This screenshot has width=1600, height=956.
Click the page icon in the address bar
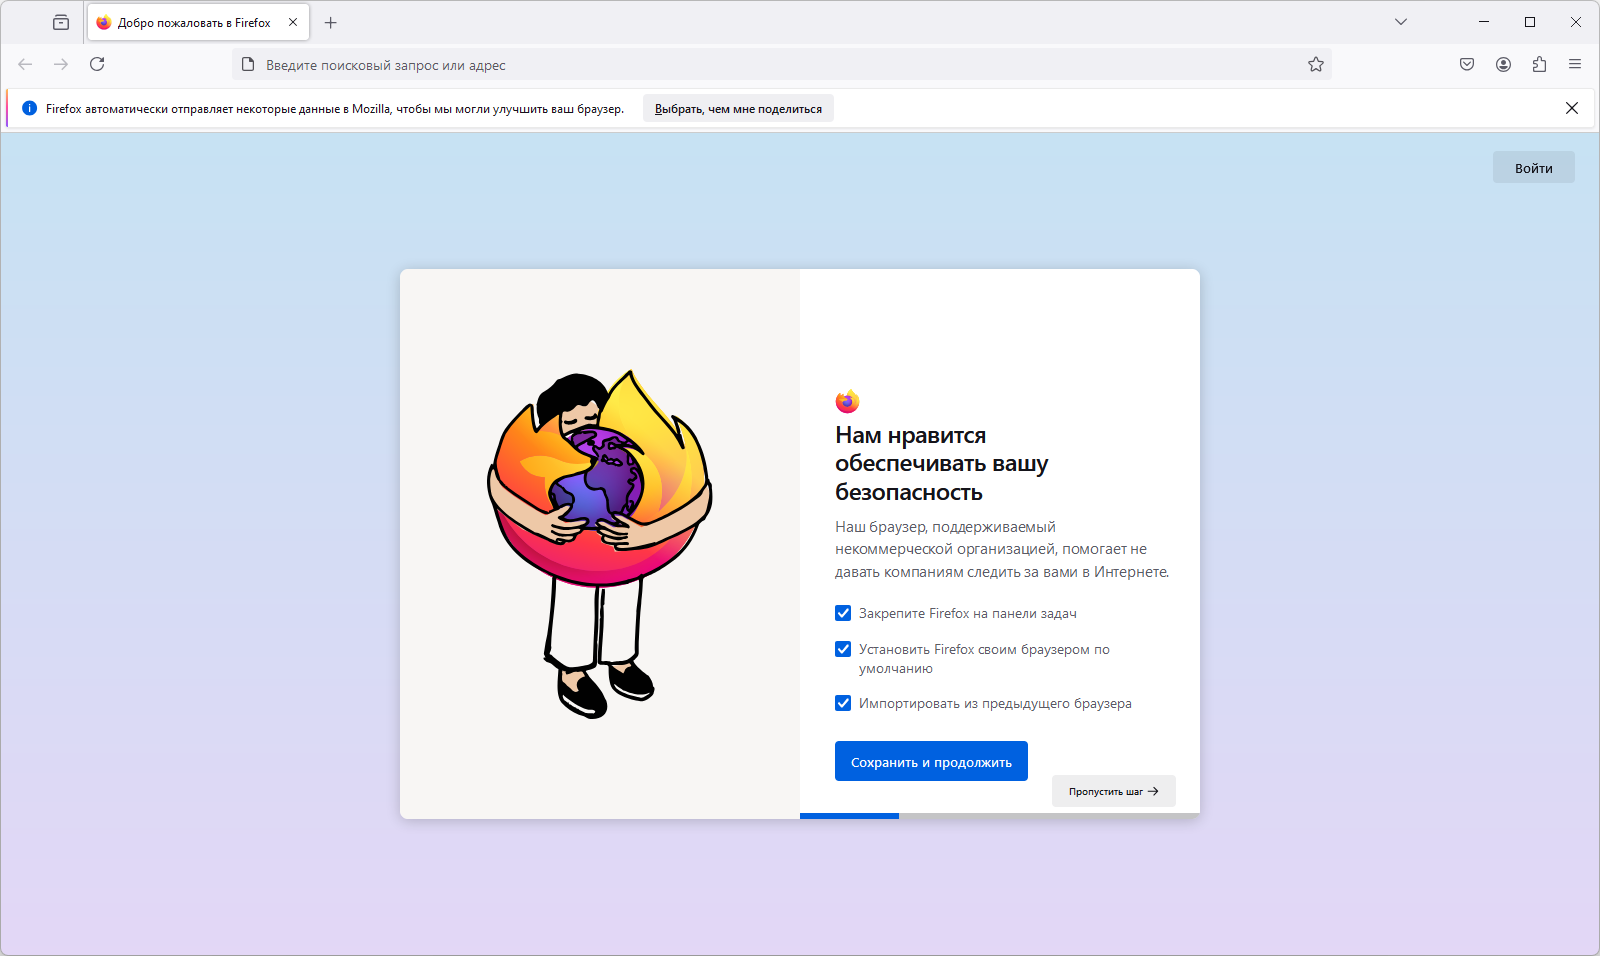point(248,64)
